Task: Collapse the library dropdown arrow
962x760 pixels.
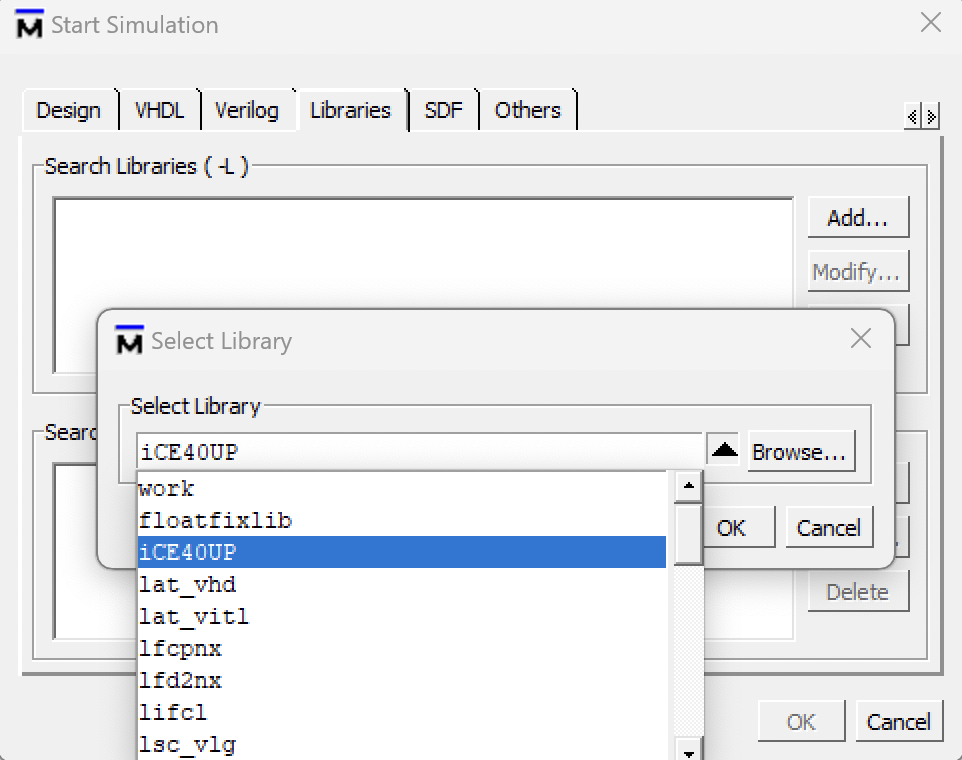Action: click(x=723, y=451)
